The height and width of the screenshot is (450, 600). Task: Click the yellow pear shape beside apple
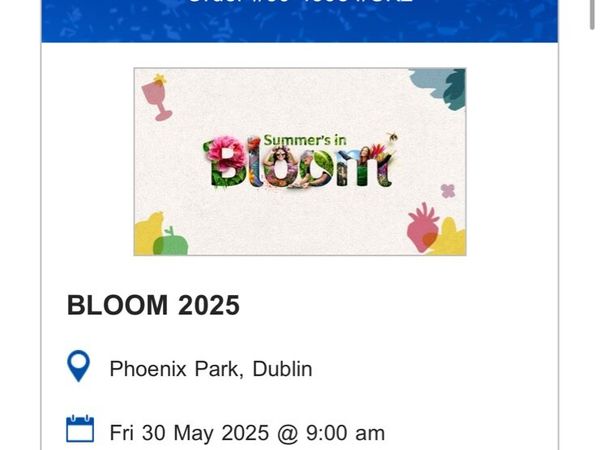pyautogui.click(x=149, y=233)
